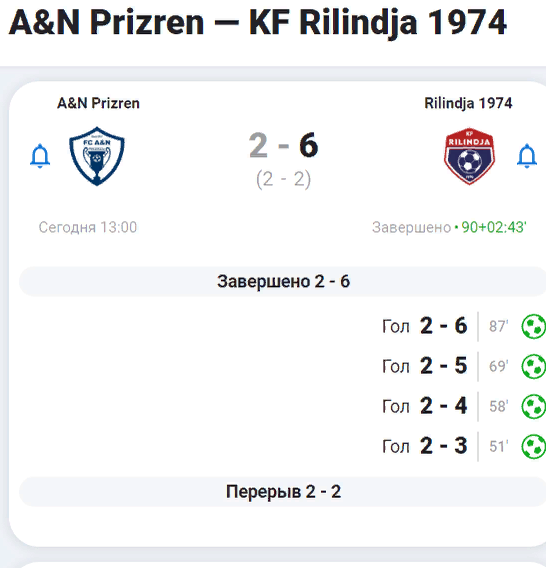This screenshot has width=546, height=568.
Task: Toggle notification bell for Rilindja 1974
Action: coord(526,156)
